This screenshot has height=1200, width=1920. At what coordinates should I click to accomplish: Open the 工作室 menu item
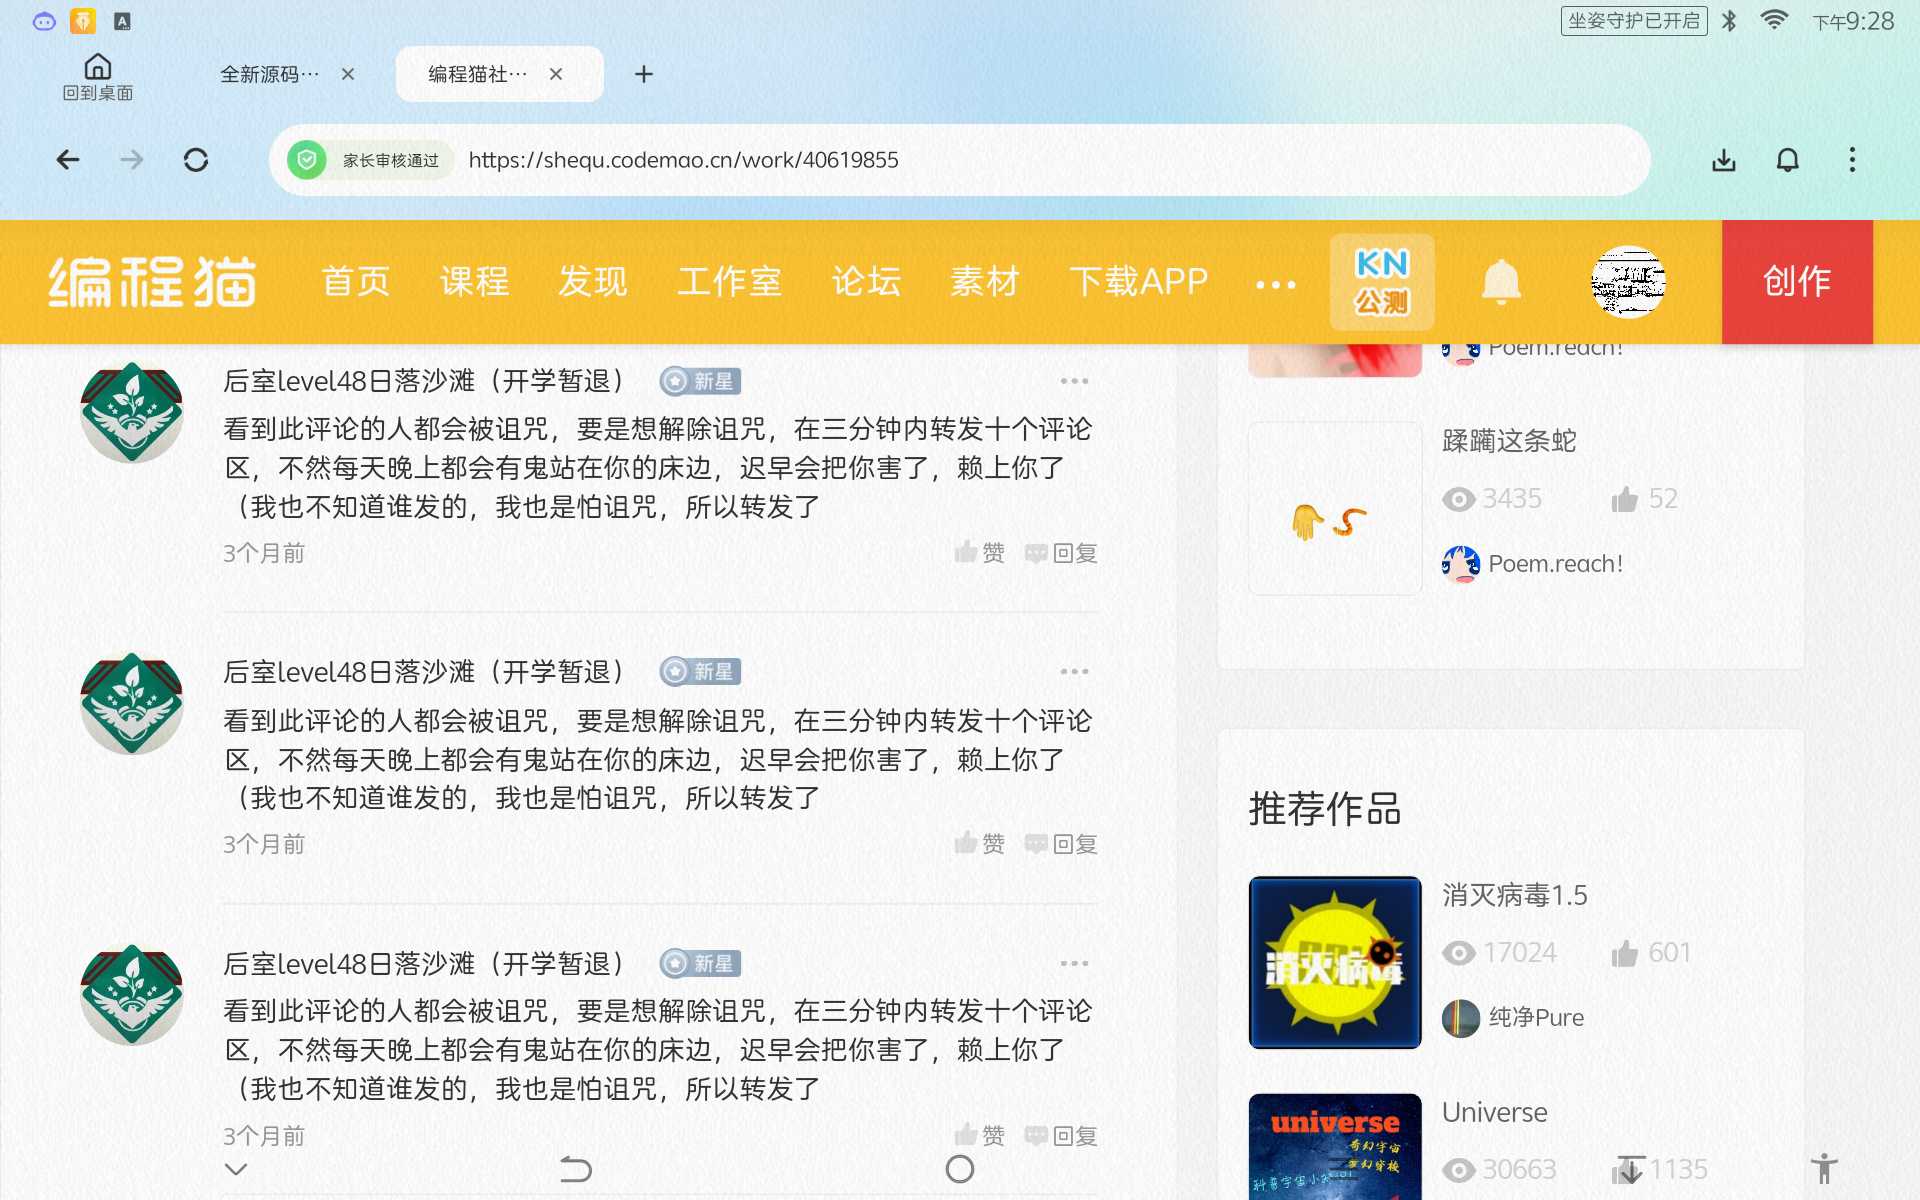pos(729,282)
